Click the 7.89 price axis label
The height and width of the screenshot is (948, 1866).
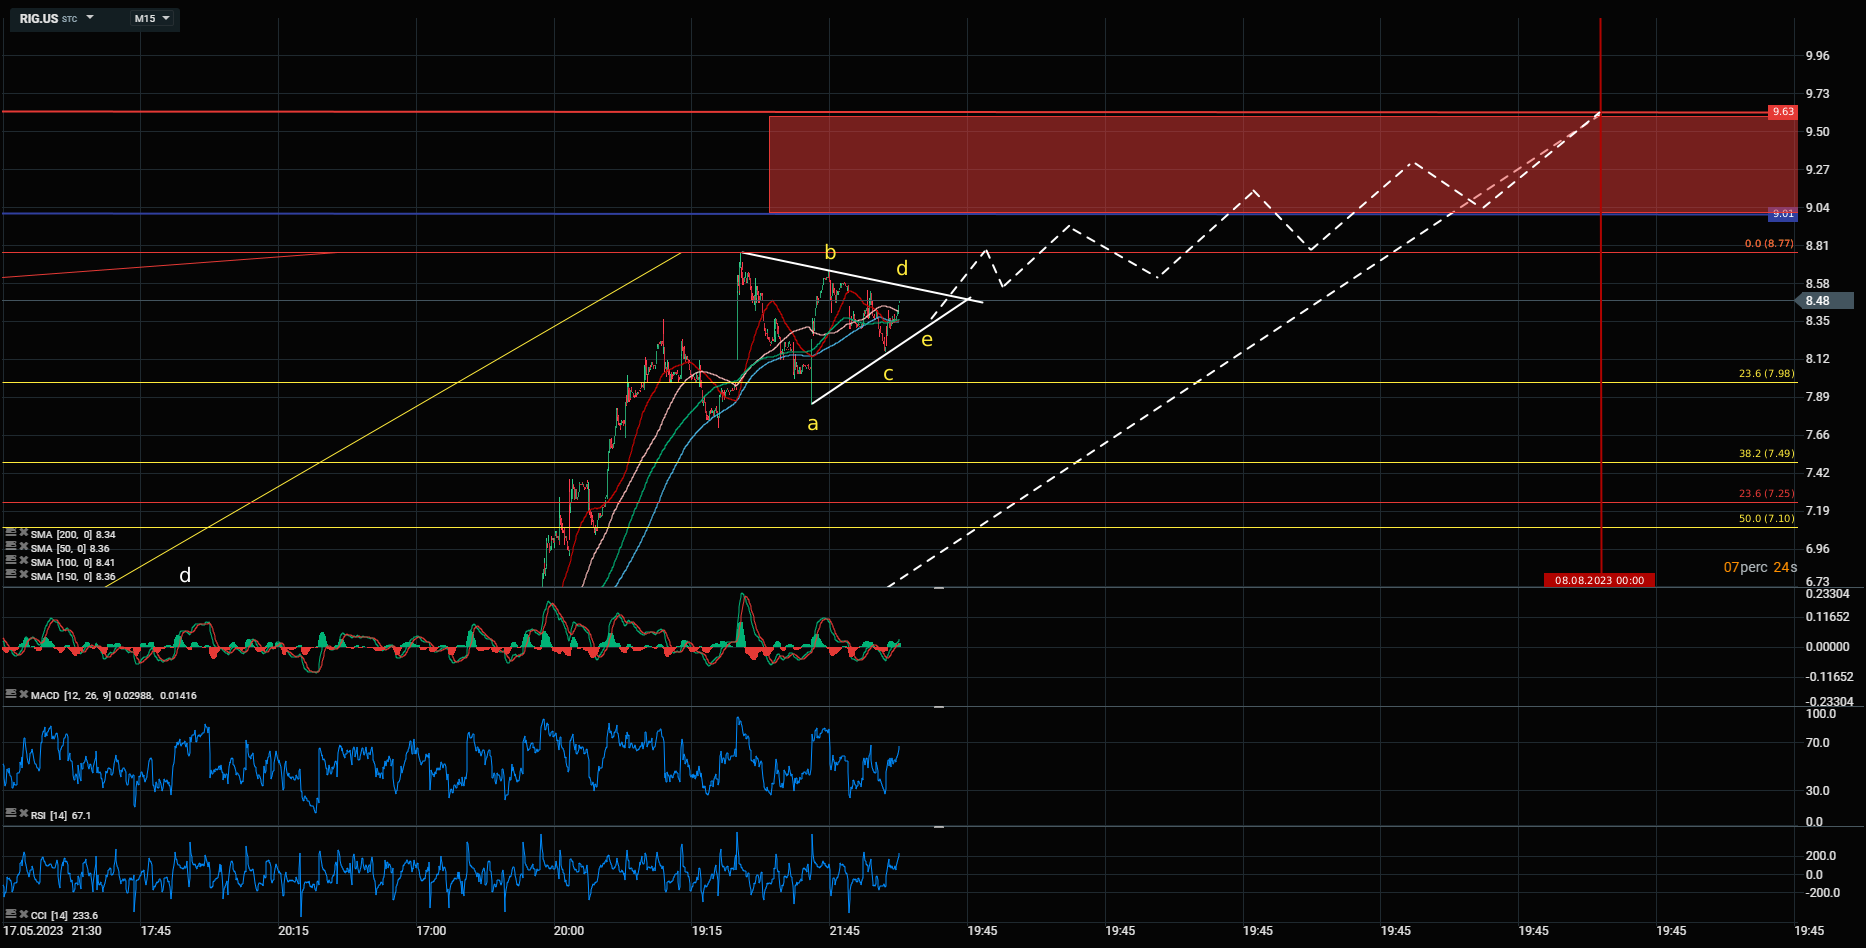click(1817, 397)
